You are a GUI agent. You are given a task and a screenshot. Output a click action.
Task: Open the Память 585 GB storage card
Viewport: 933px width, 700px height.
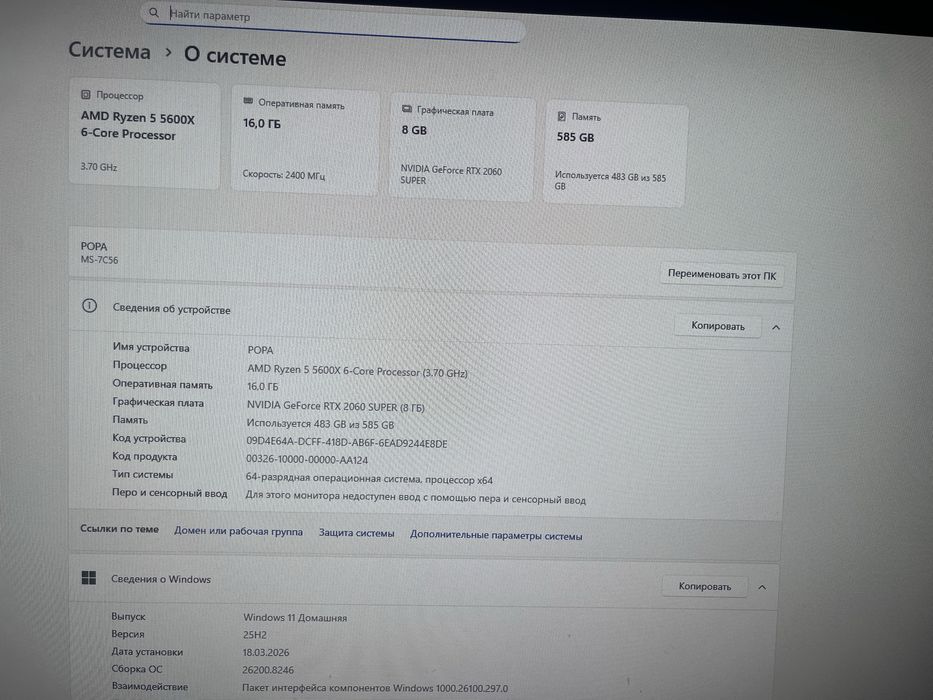point(616,155)
